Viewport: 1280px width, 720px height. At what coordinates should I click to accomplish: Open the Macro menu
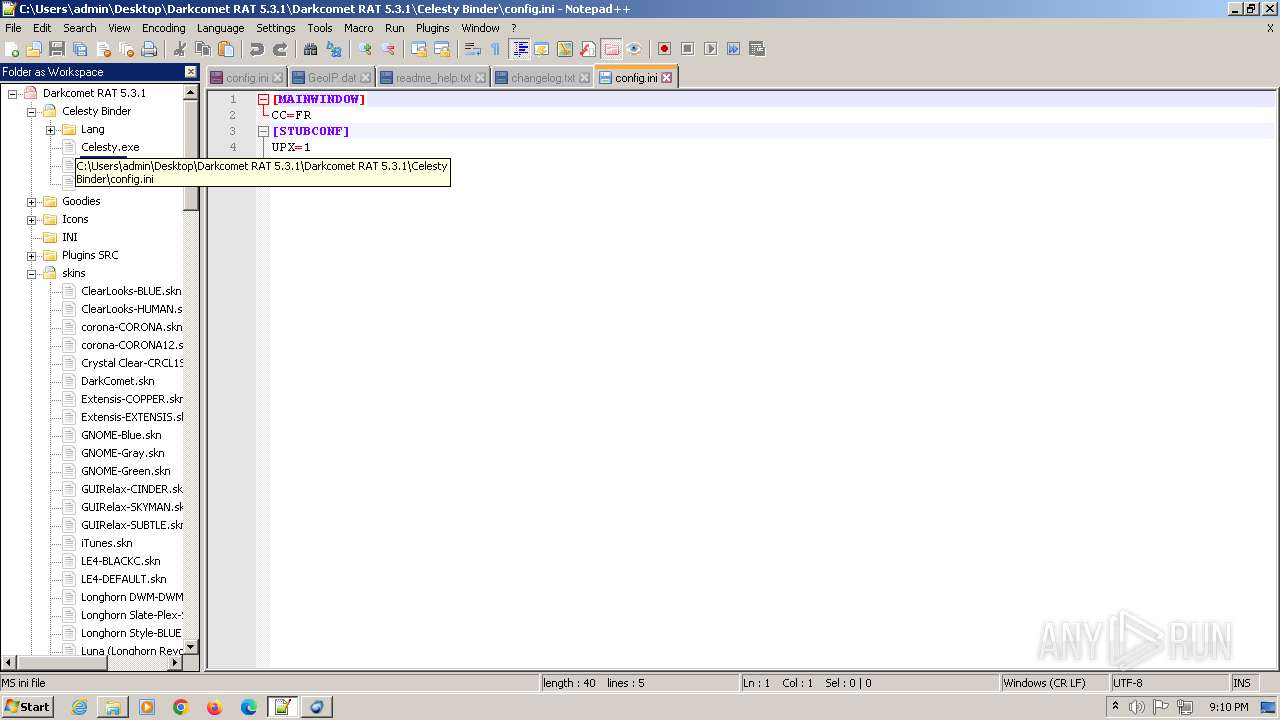tap(358, 28)
